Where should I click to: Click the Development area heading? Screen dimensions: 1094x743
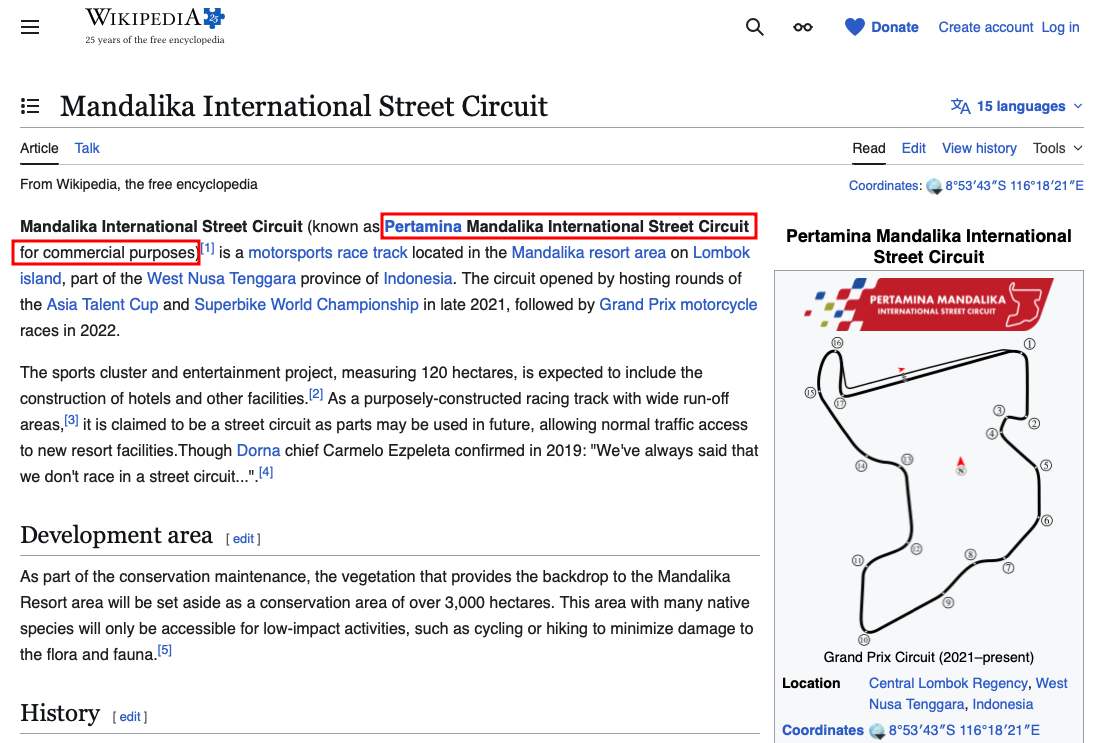(117, 535)
